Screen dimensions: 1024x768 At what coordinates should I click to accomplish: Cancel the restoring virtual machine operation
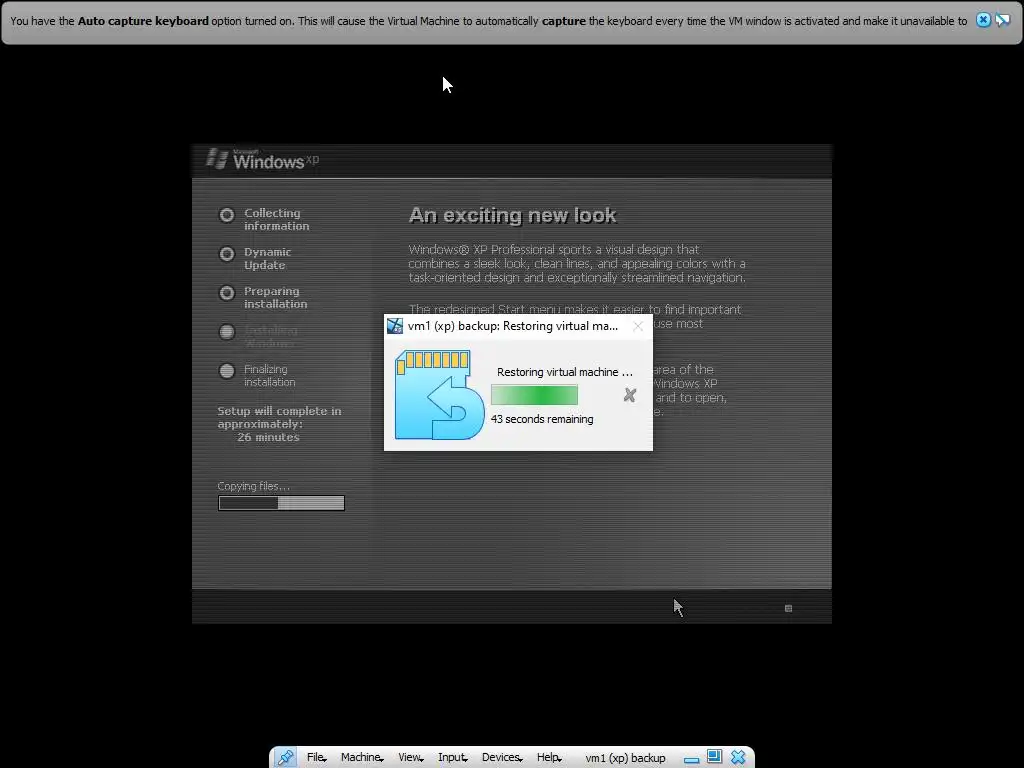click(x=630, y=395)
